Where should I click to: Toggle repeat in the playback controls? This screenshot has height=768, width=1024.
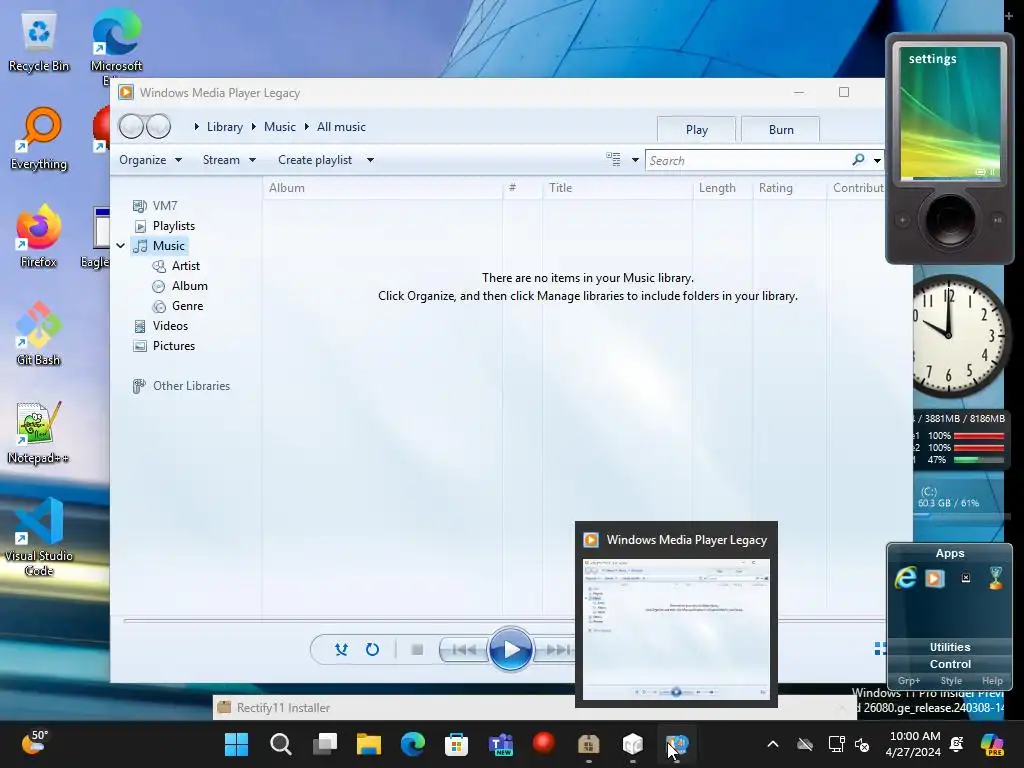tap(372, 649)
